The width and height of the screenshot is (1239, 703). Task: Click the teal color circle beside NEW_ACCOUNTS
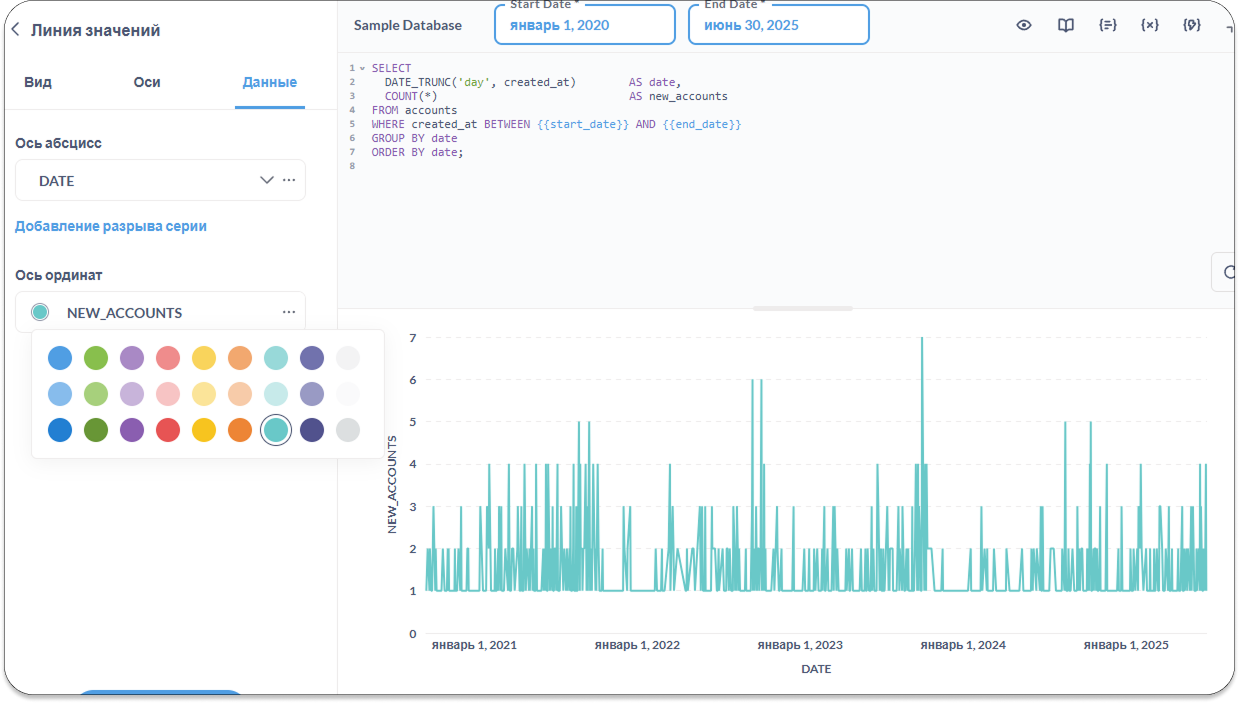click(40, 312)
